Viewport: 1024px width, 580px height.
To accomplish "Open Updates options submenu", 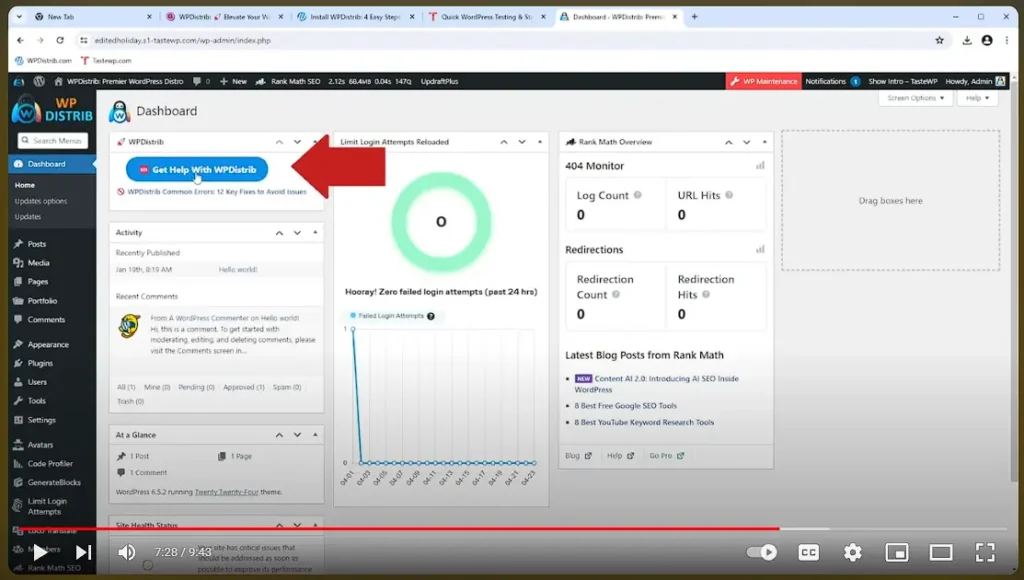I will tap(40, 201).
